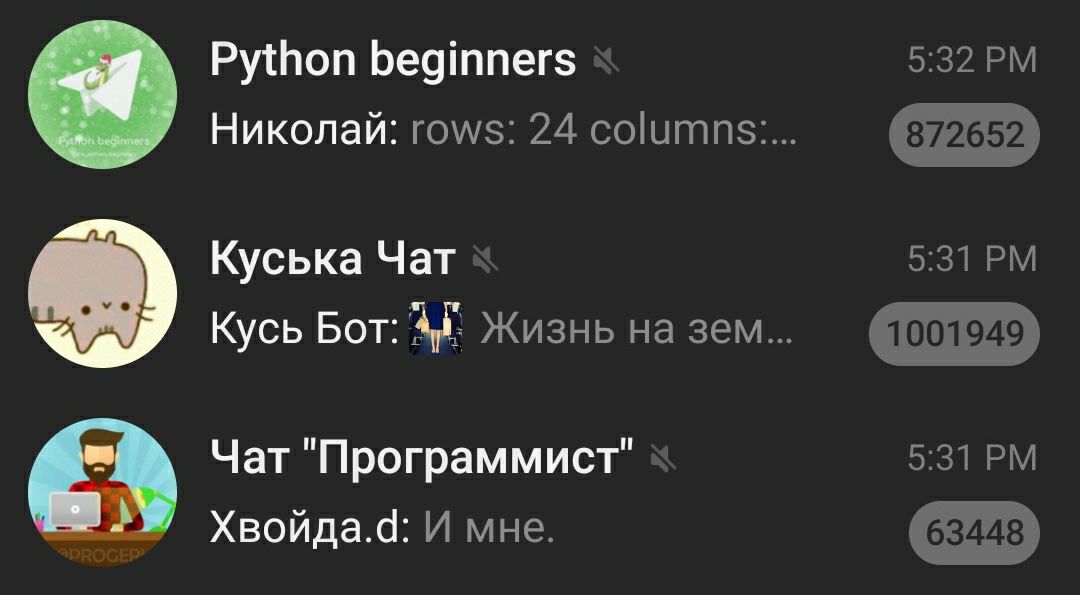1080x595 pixels.
Task: Click the 5:32 PM timestamp
Action: pos(972,61)
